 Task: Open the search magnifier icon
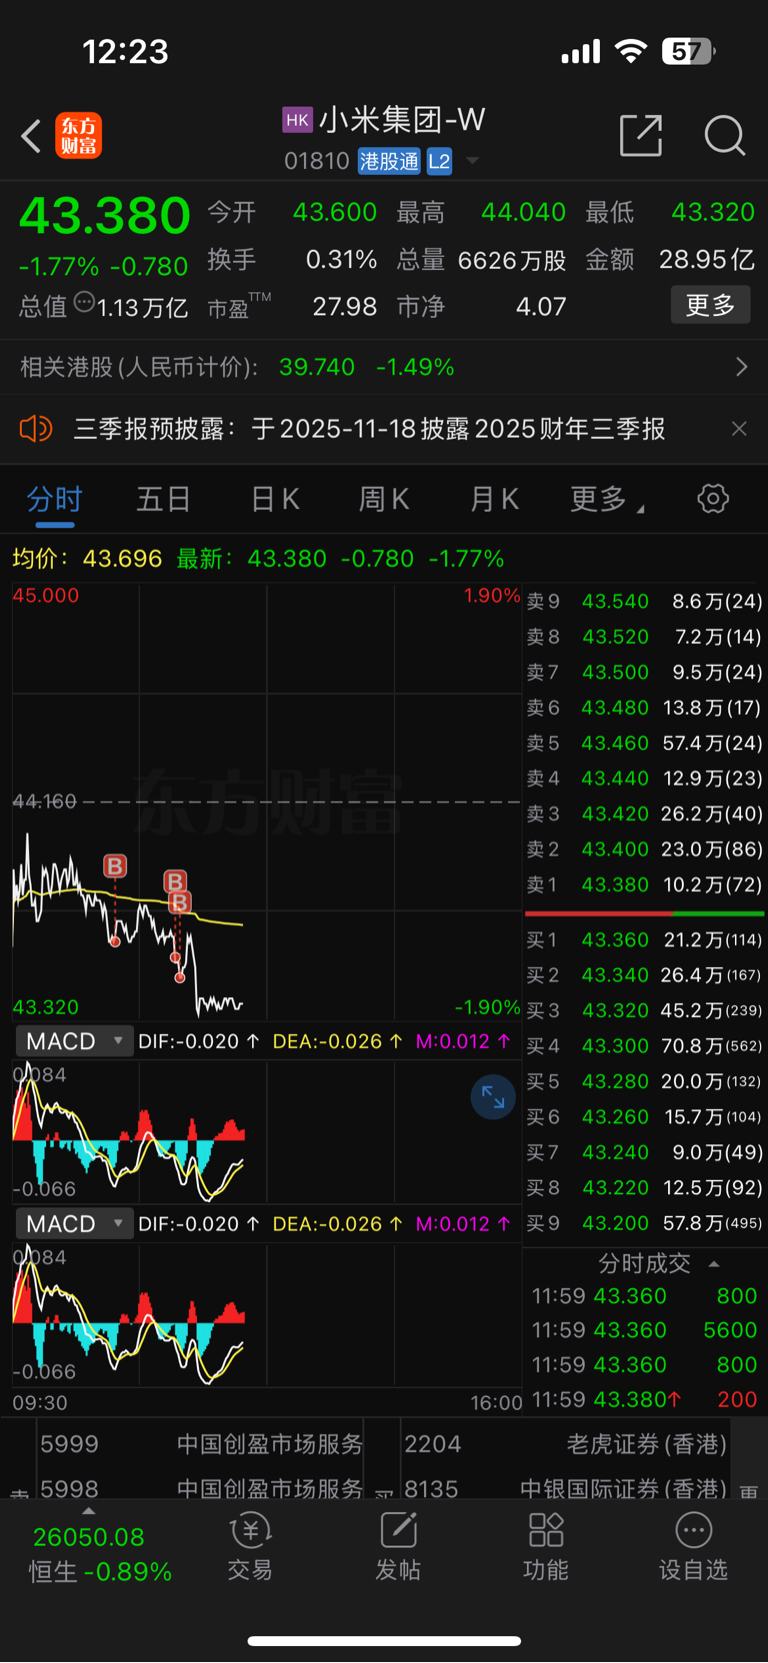pos(725,135)
